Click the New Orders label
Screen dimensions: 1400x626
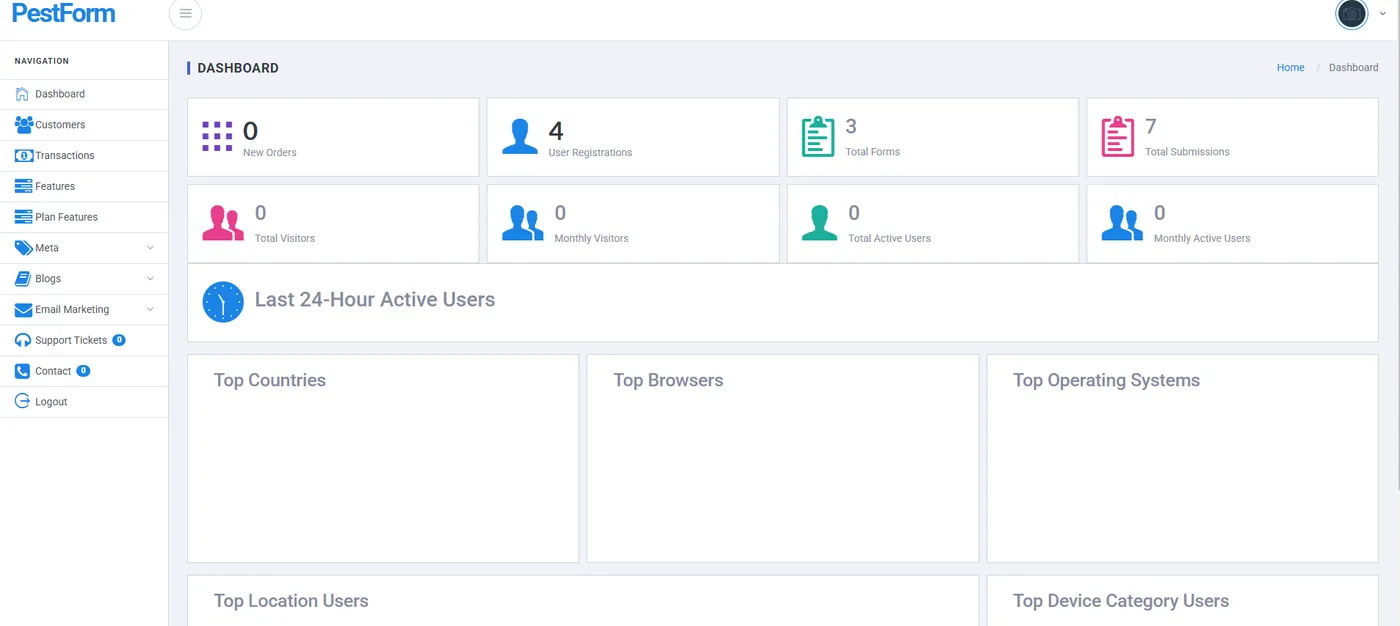point(270,153)
